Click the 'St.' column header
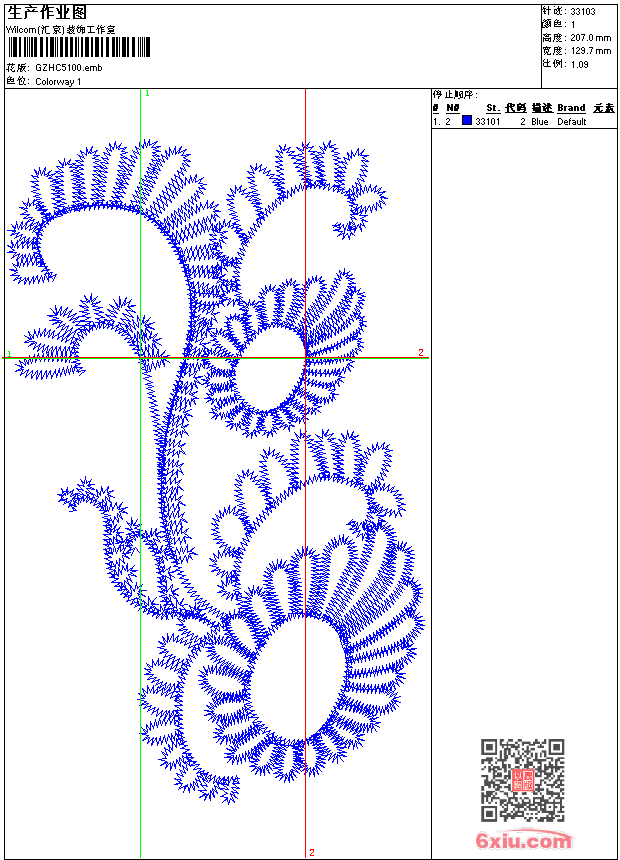The image size is (620, 860). pos(493,108)
